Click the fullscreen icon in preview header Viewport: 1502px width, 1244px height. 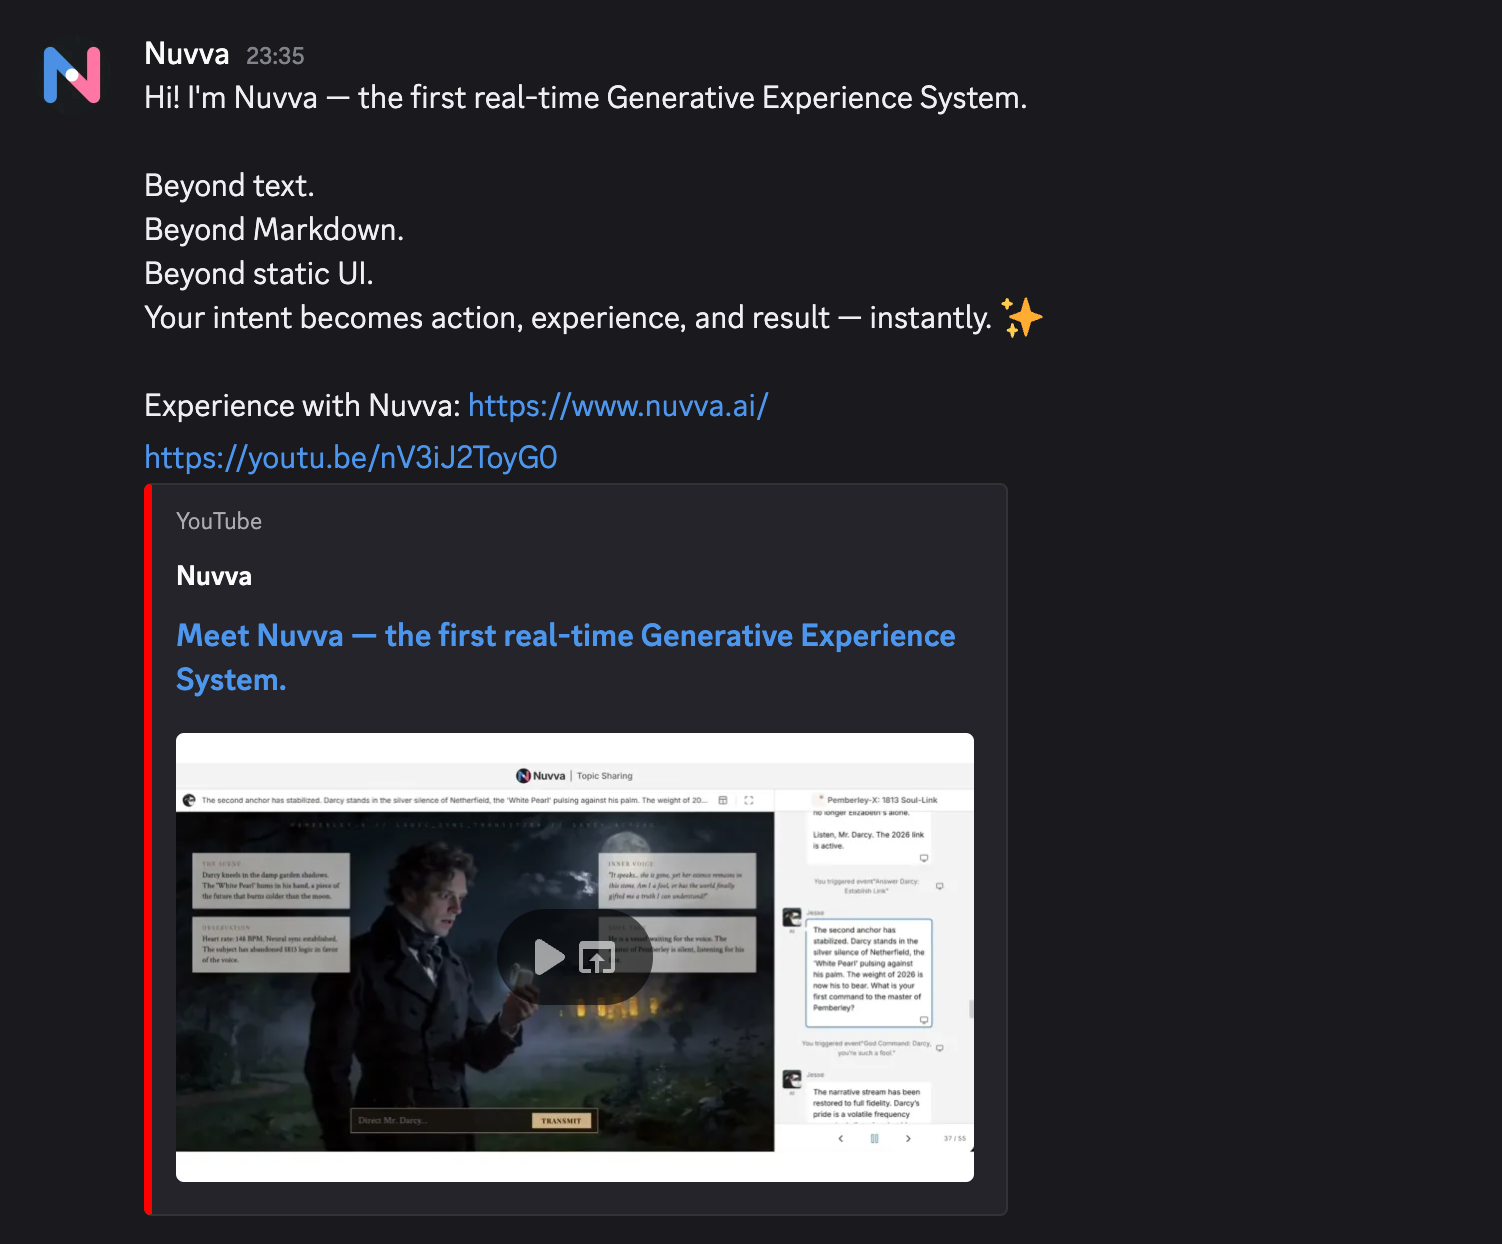[x=748, y=800]
